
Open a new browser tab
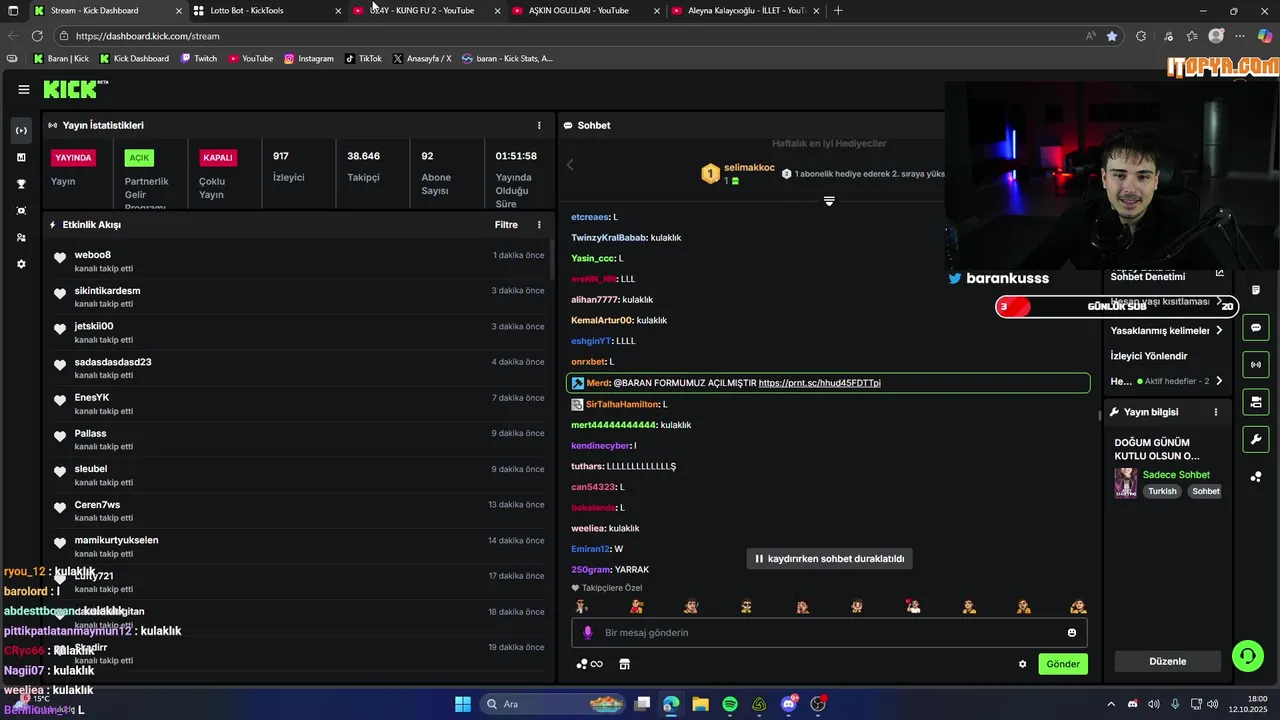point(838,11)
